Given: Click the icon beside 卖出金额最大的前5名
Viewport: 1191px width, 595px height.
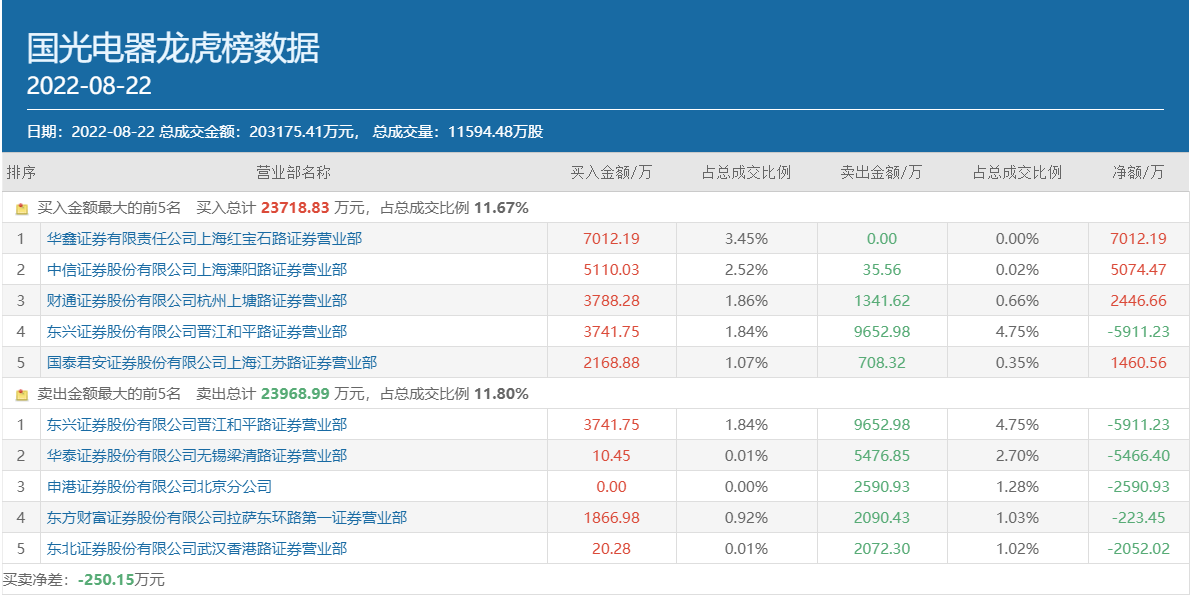Looking at the screenshot, I should (22, 395).
